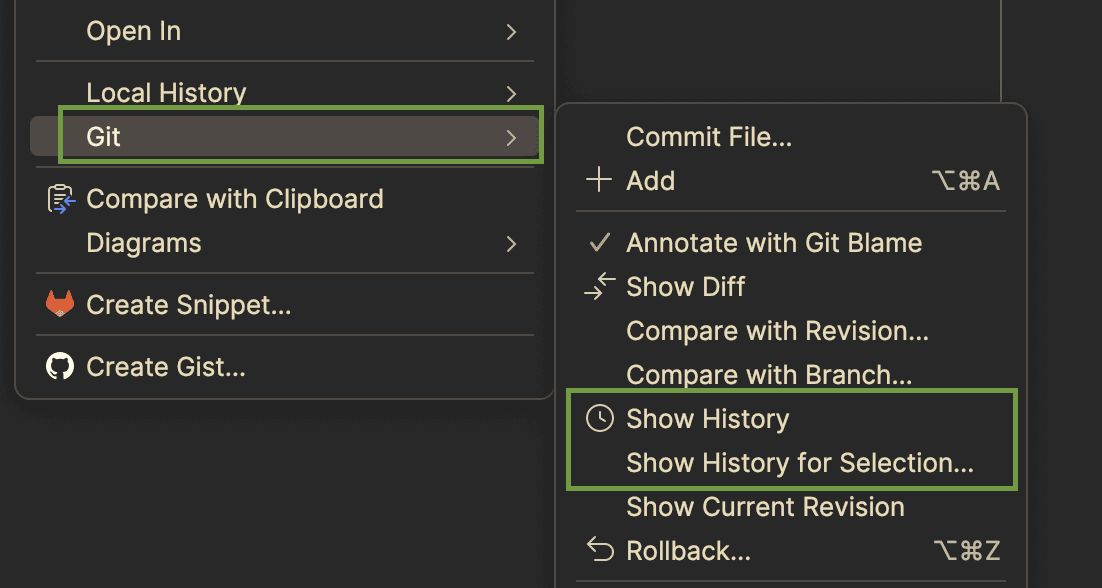
Task: Choose Compare with Branch…
Action: [x=769, y=374]
